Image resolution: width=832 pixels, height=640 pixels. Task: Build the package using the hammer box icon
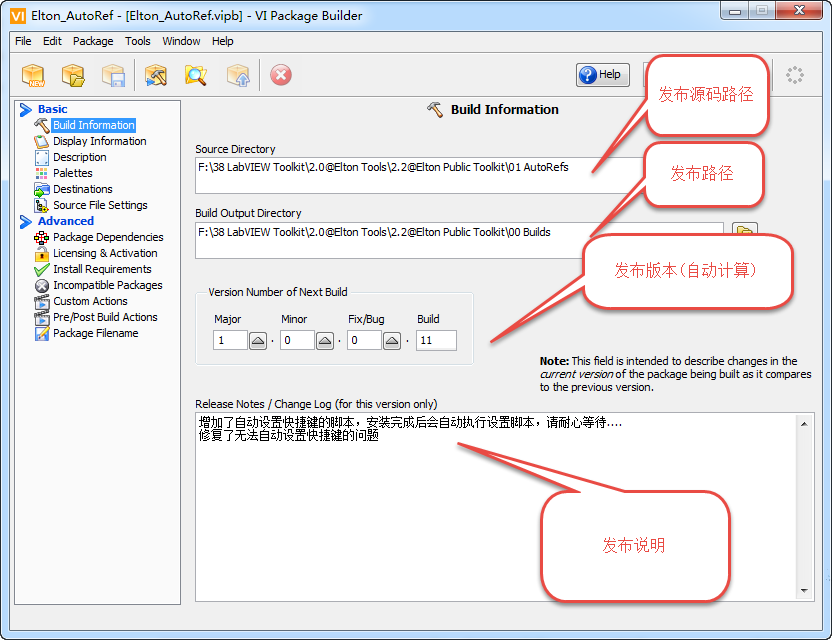[156, 75]
